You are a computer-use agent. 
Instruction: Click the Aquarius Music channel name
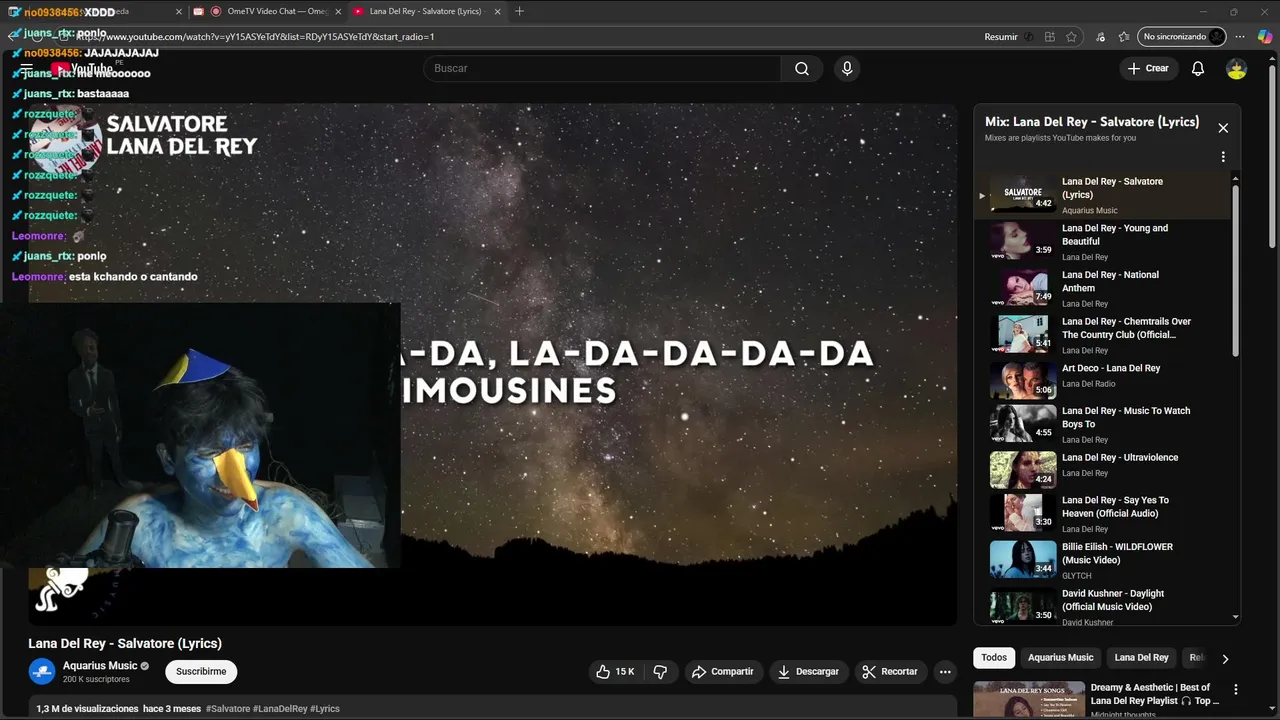tap(100, 665)
